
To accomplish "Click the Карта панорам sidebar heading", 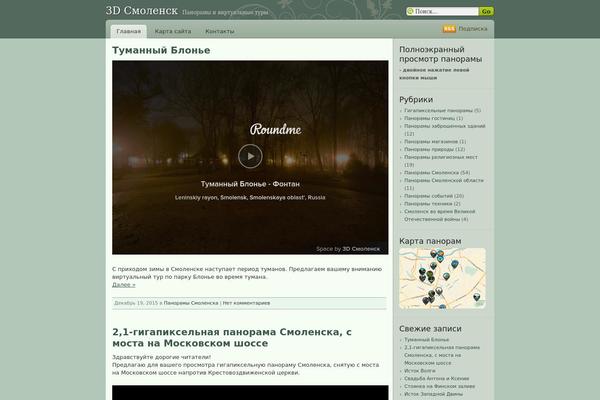I will click(430, 241).
